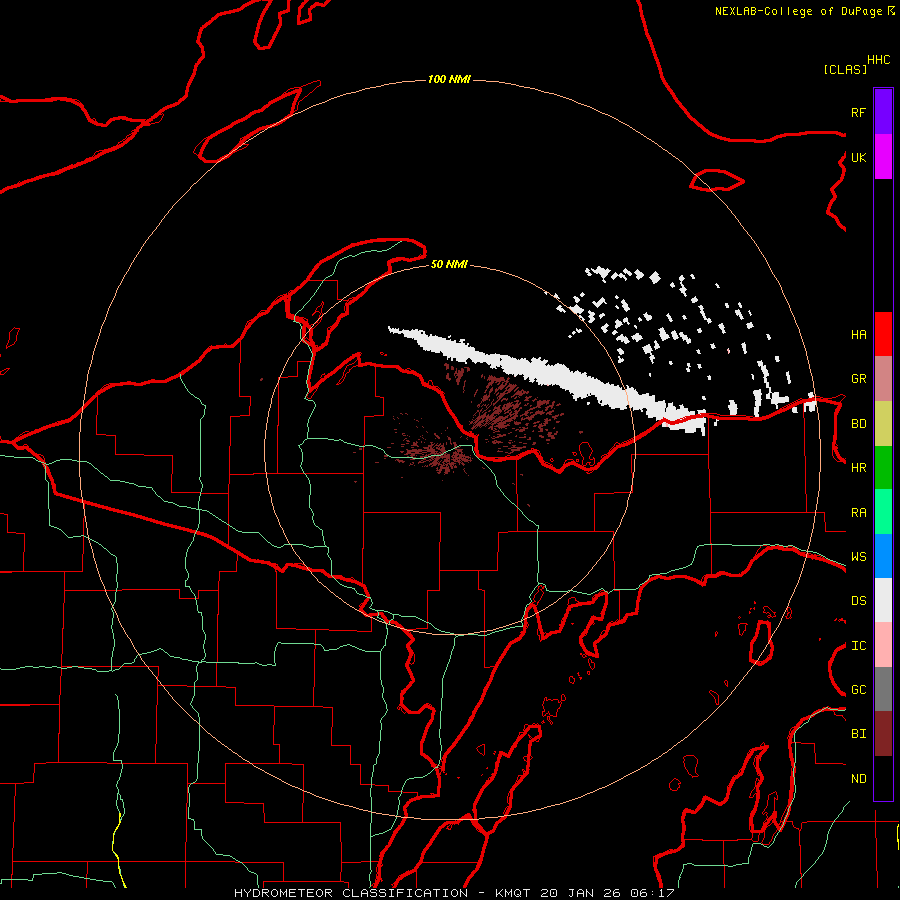Click the 'BI' legend label
The image size is (900, 900).
click(858, 734)
